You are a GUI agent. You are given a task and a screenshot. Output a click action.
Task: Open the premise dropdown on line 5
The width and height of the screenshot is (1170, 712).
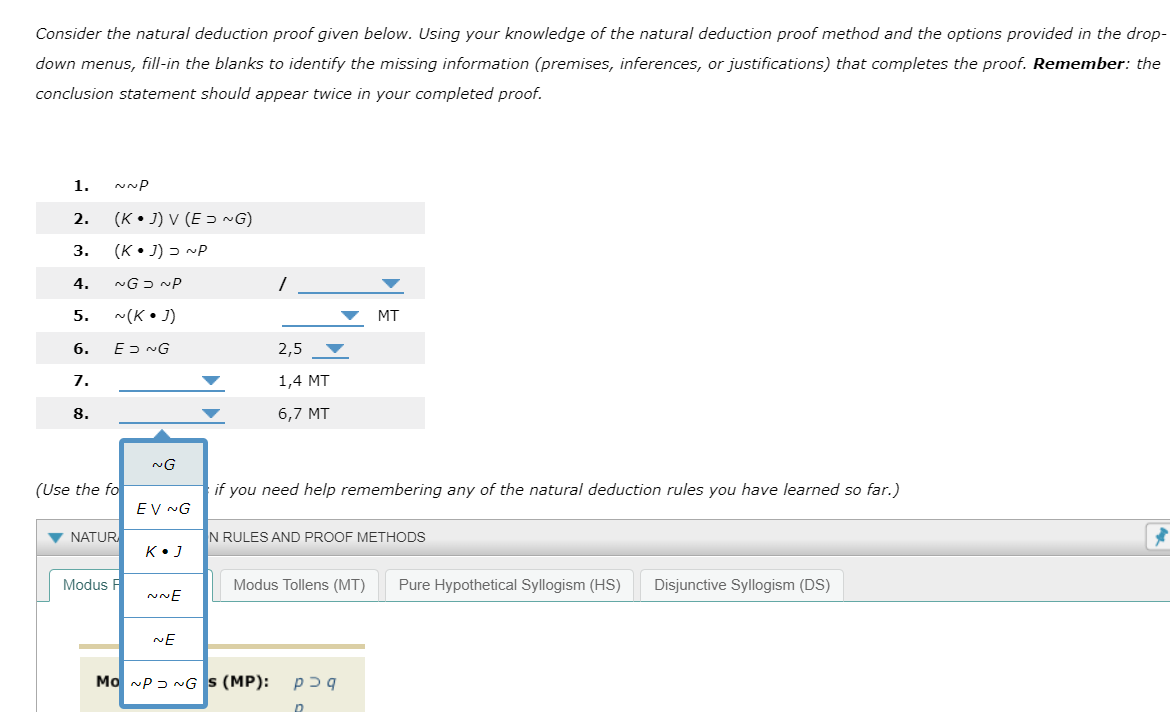(349, 316)
